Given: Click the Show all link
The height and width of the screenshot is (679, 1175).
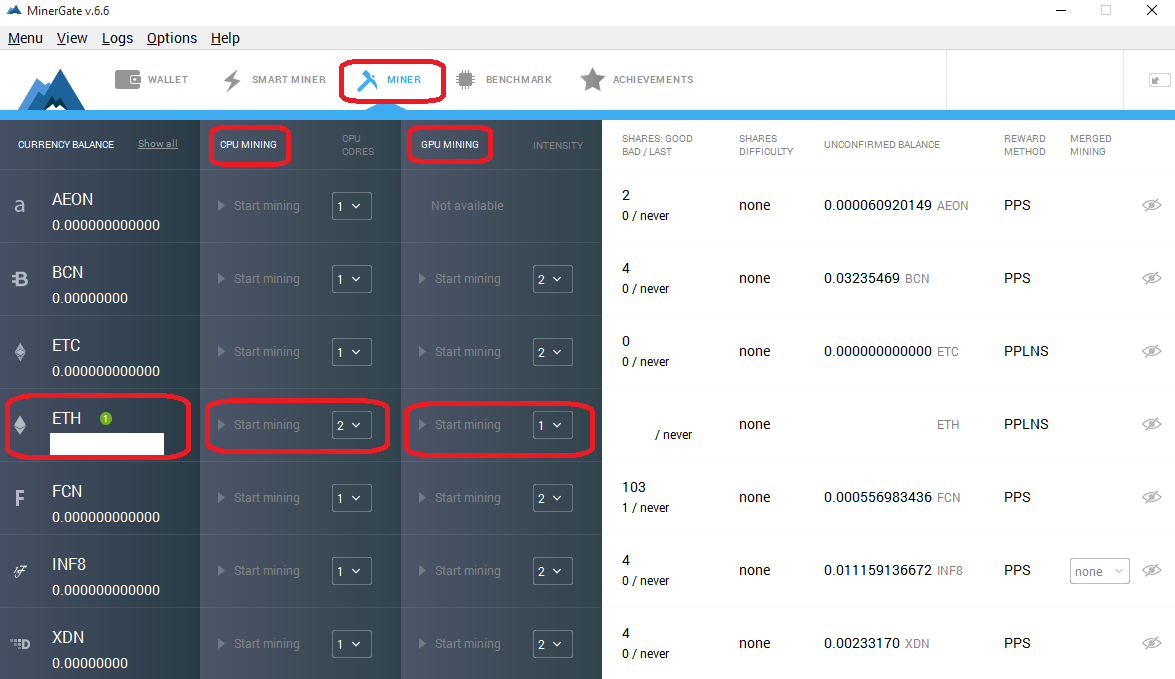Looking at the screenshot, I should (x=157, y=144).
